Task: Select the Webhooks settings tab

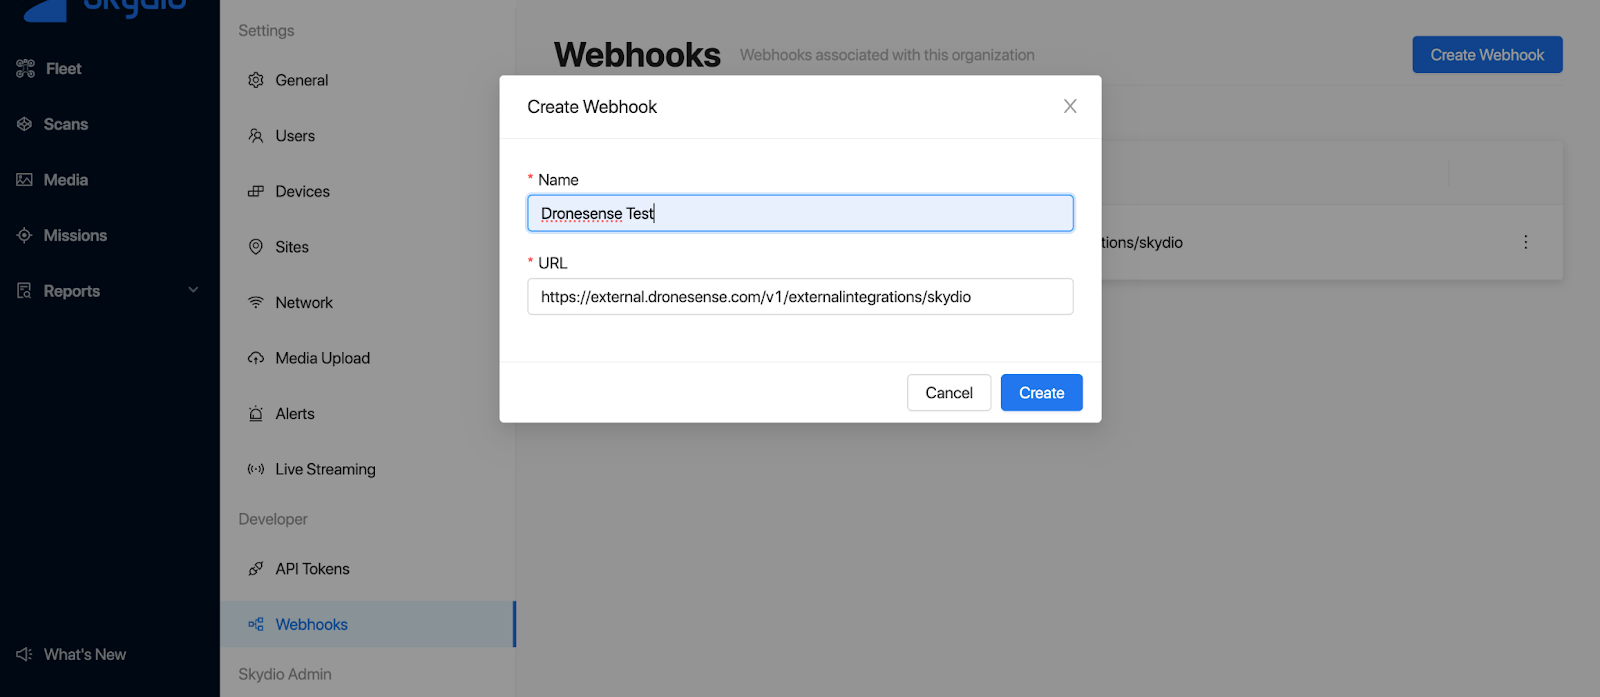Action: pos(368,625)
